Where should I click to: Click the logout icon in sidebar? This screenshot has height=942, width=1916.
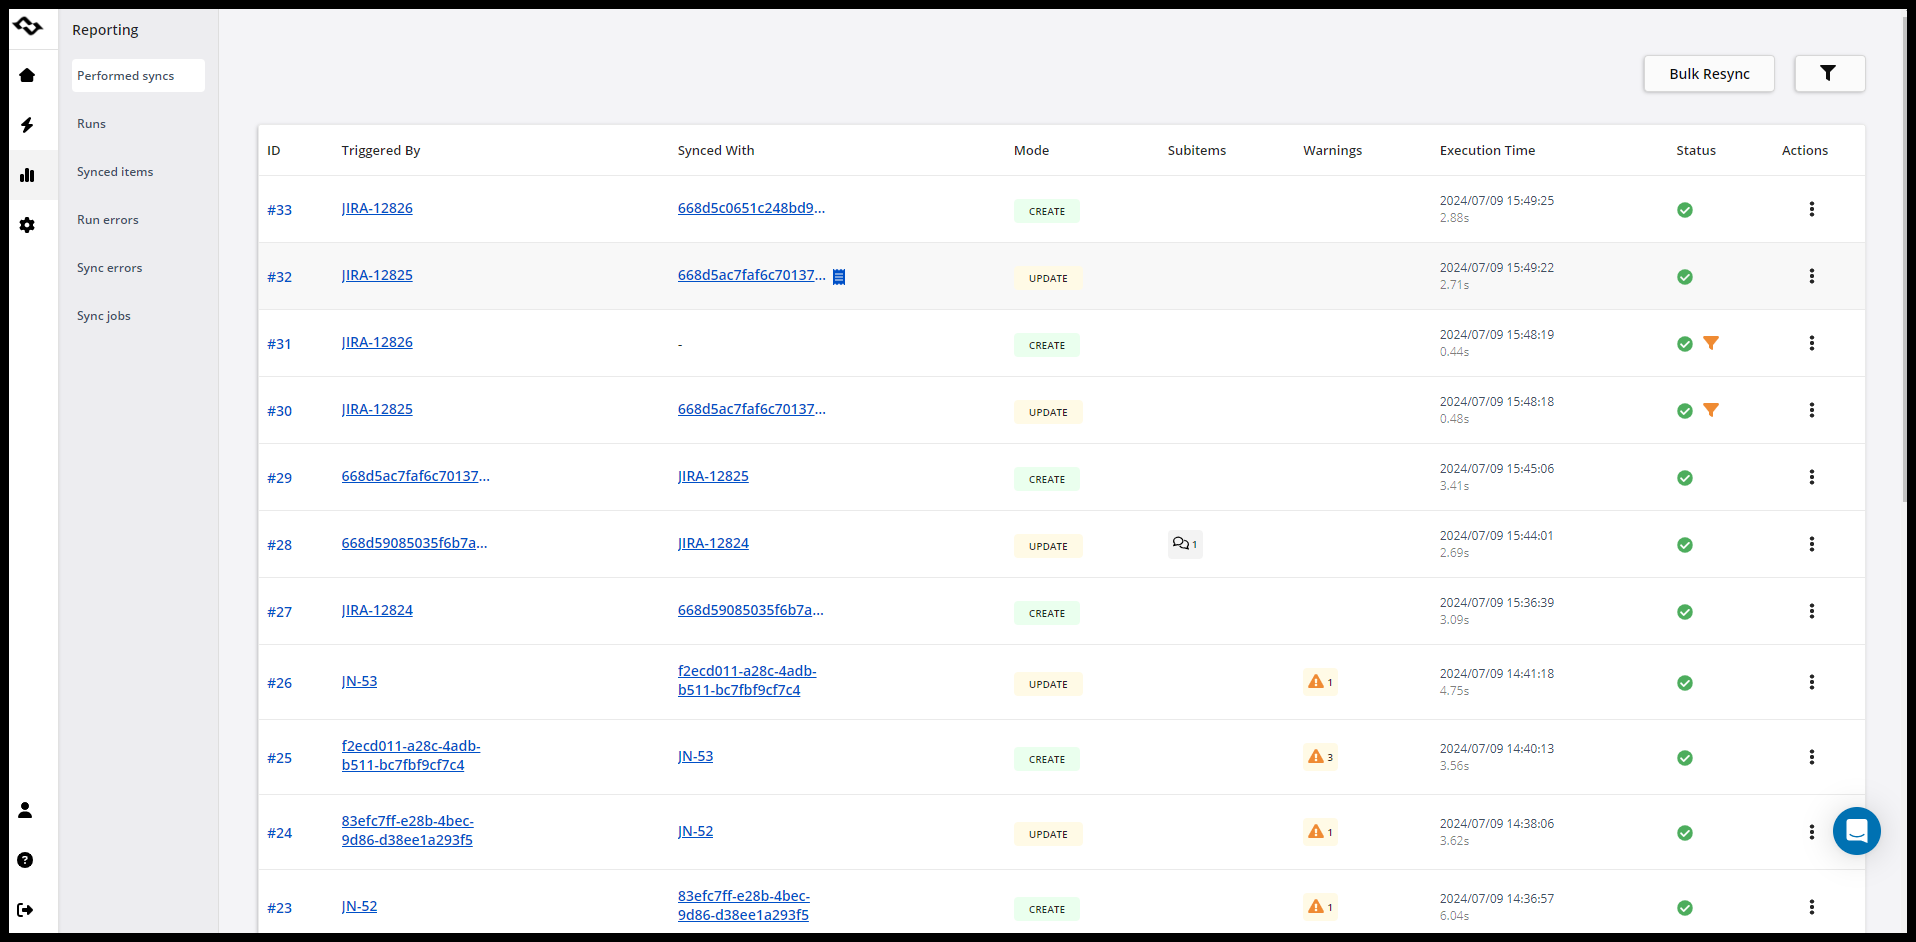click(25, 910)
